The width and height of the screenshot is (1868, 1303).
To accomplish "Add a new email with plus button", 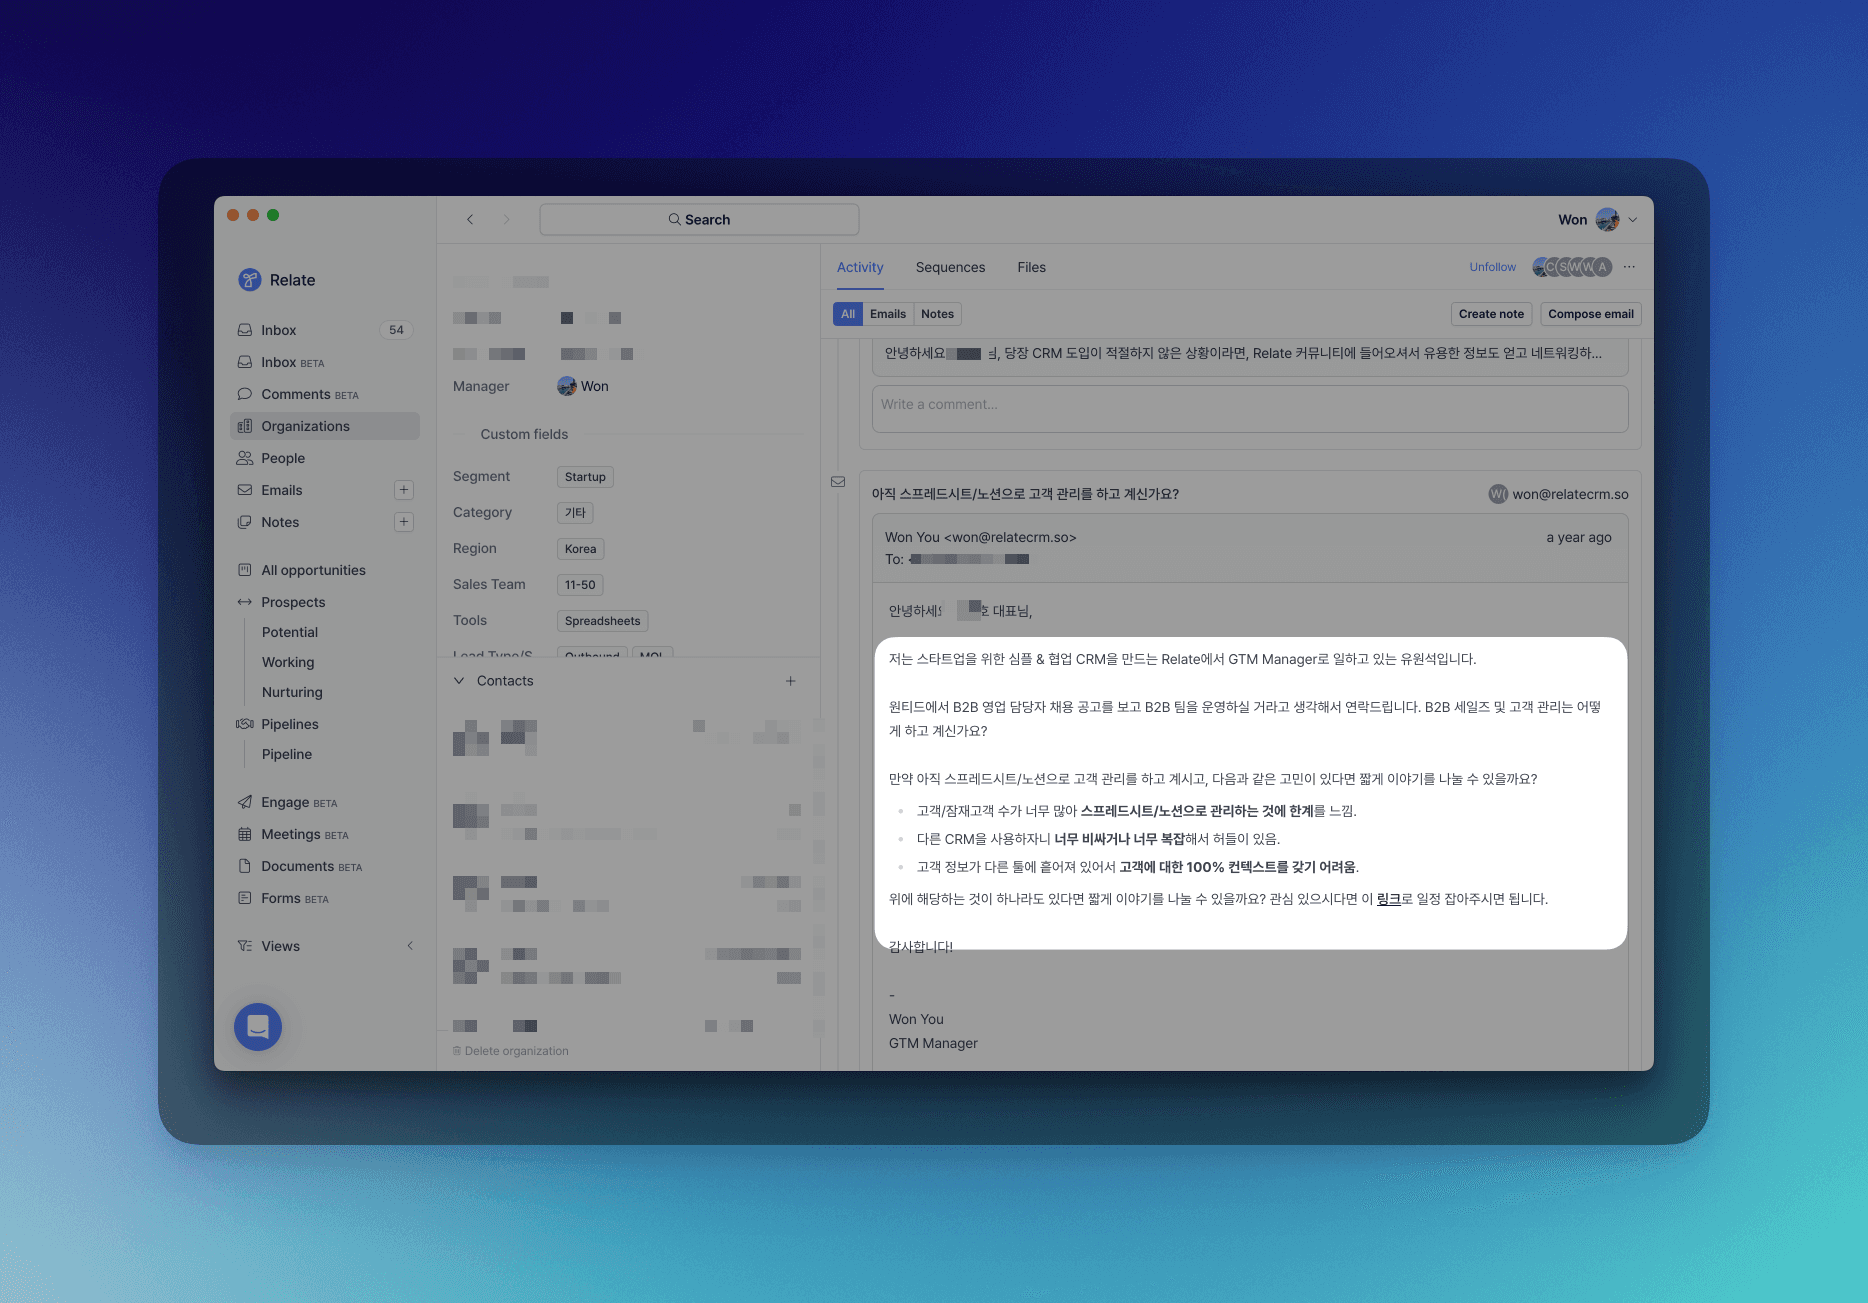I will click(404, 490).
